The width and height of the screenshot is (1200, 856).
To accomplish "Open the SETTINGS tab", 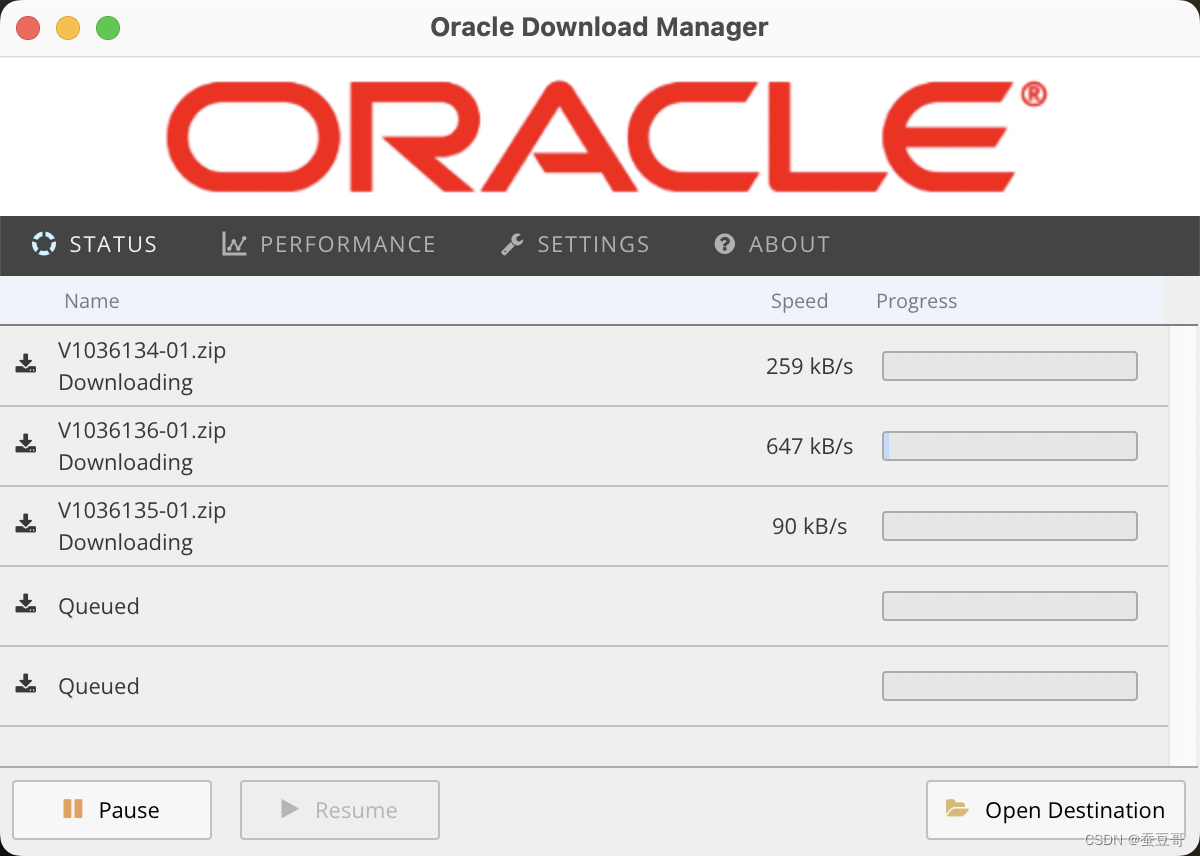I will pos(575,244).
